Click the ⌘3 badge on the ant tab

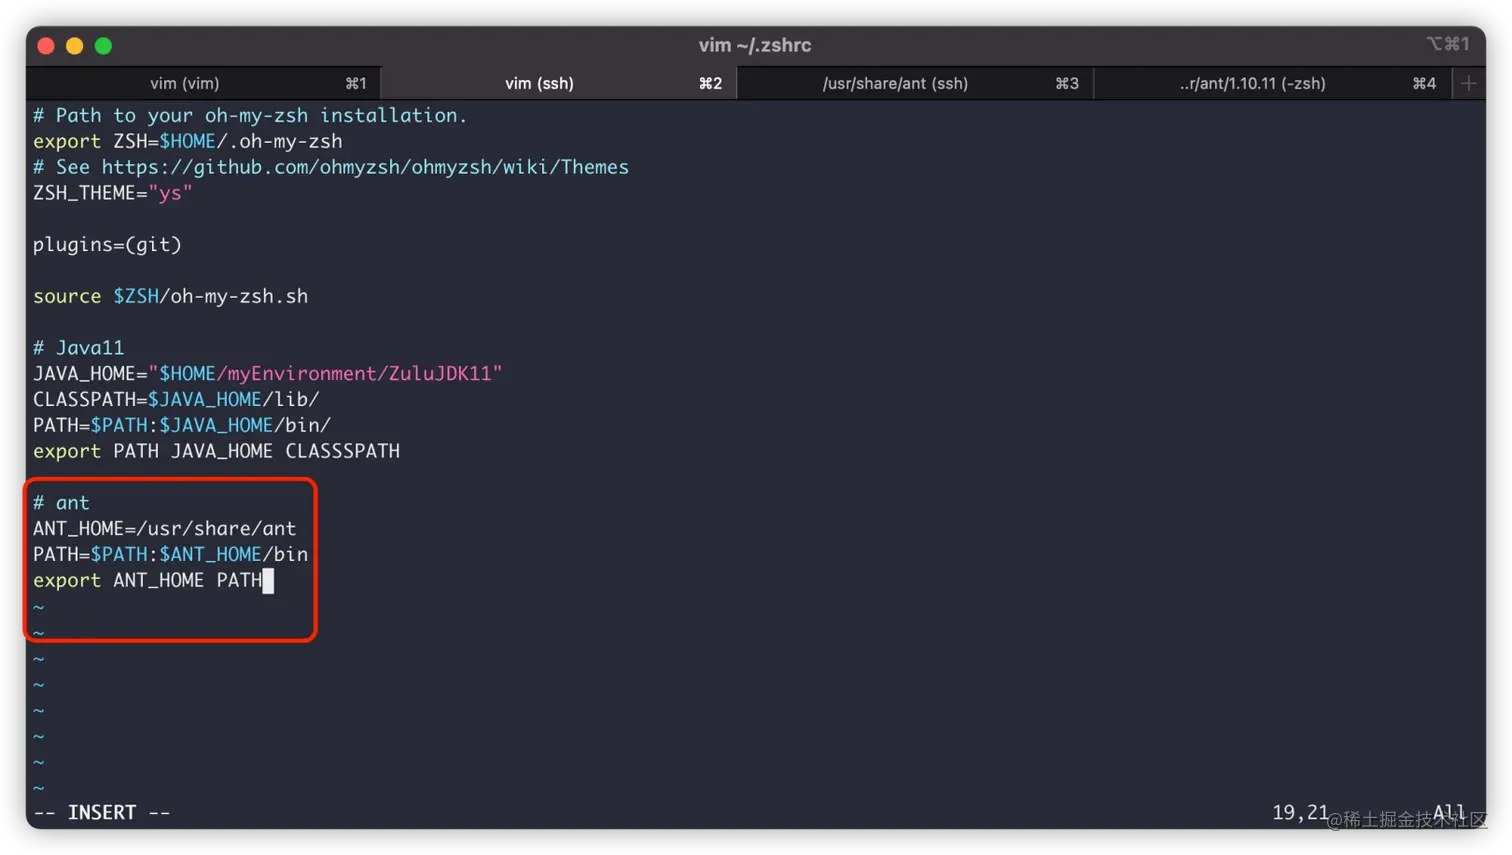(x=1067, y=83)
